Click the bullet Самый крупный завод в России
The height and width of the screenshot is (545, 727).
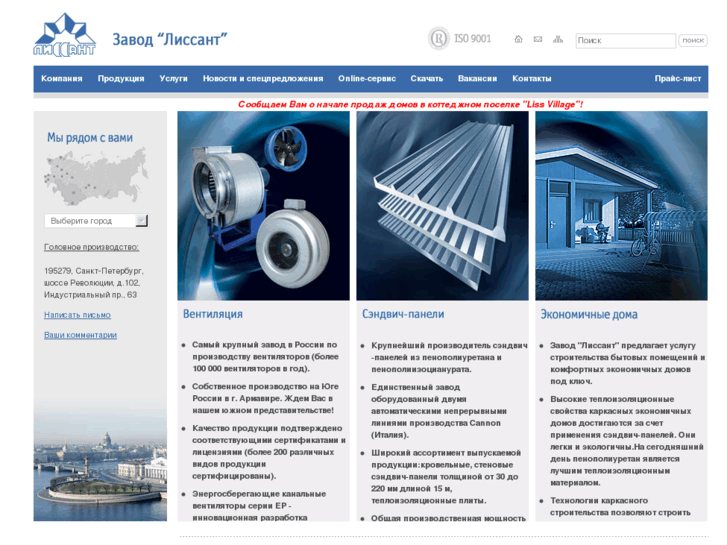click(x=265, y=357)
